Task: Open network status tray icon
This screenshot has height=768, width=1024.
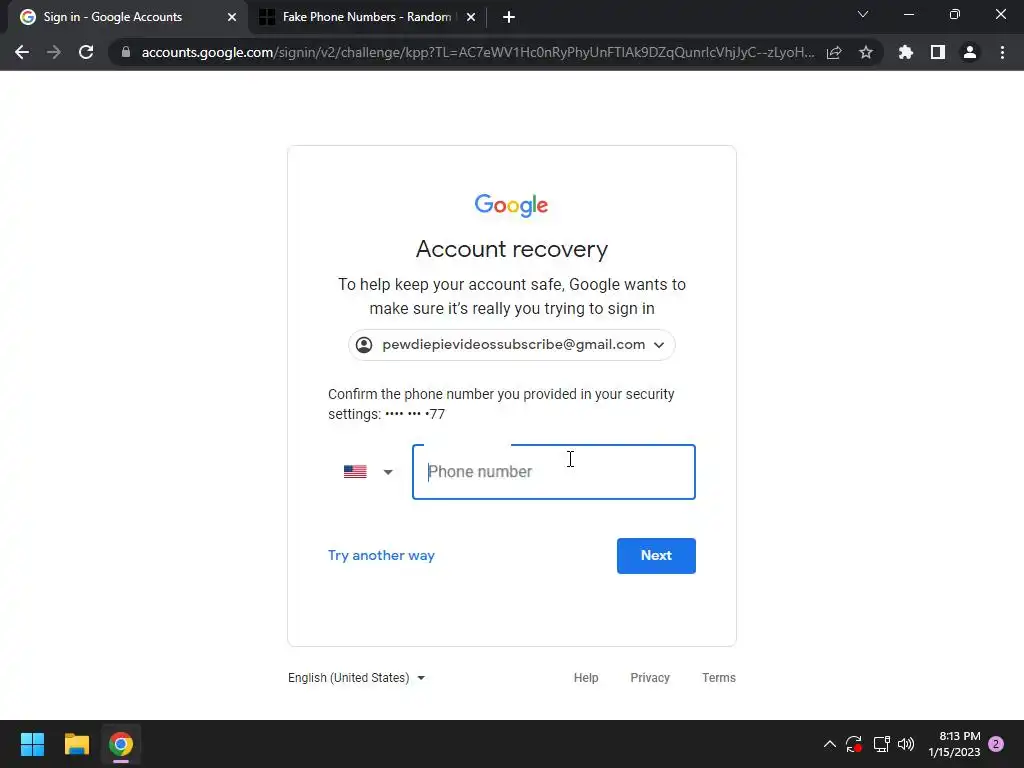Action: 881,744
